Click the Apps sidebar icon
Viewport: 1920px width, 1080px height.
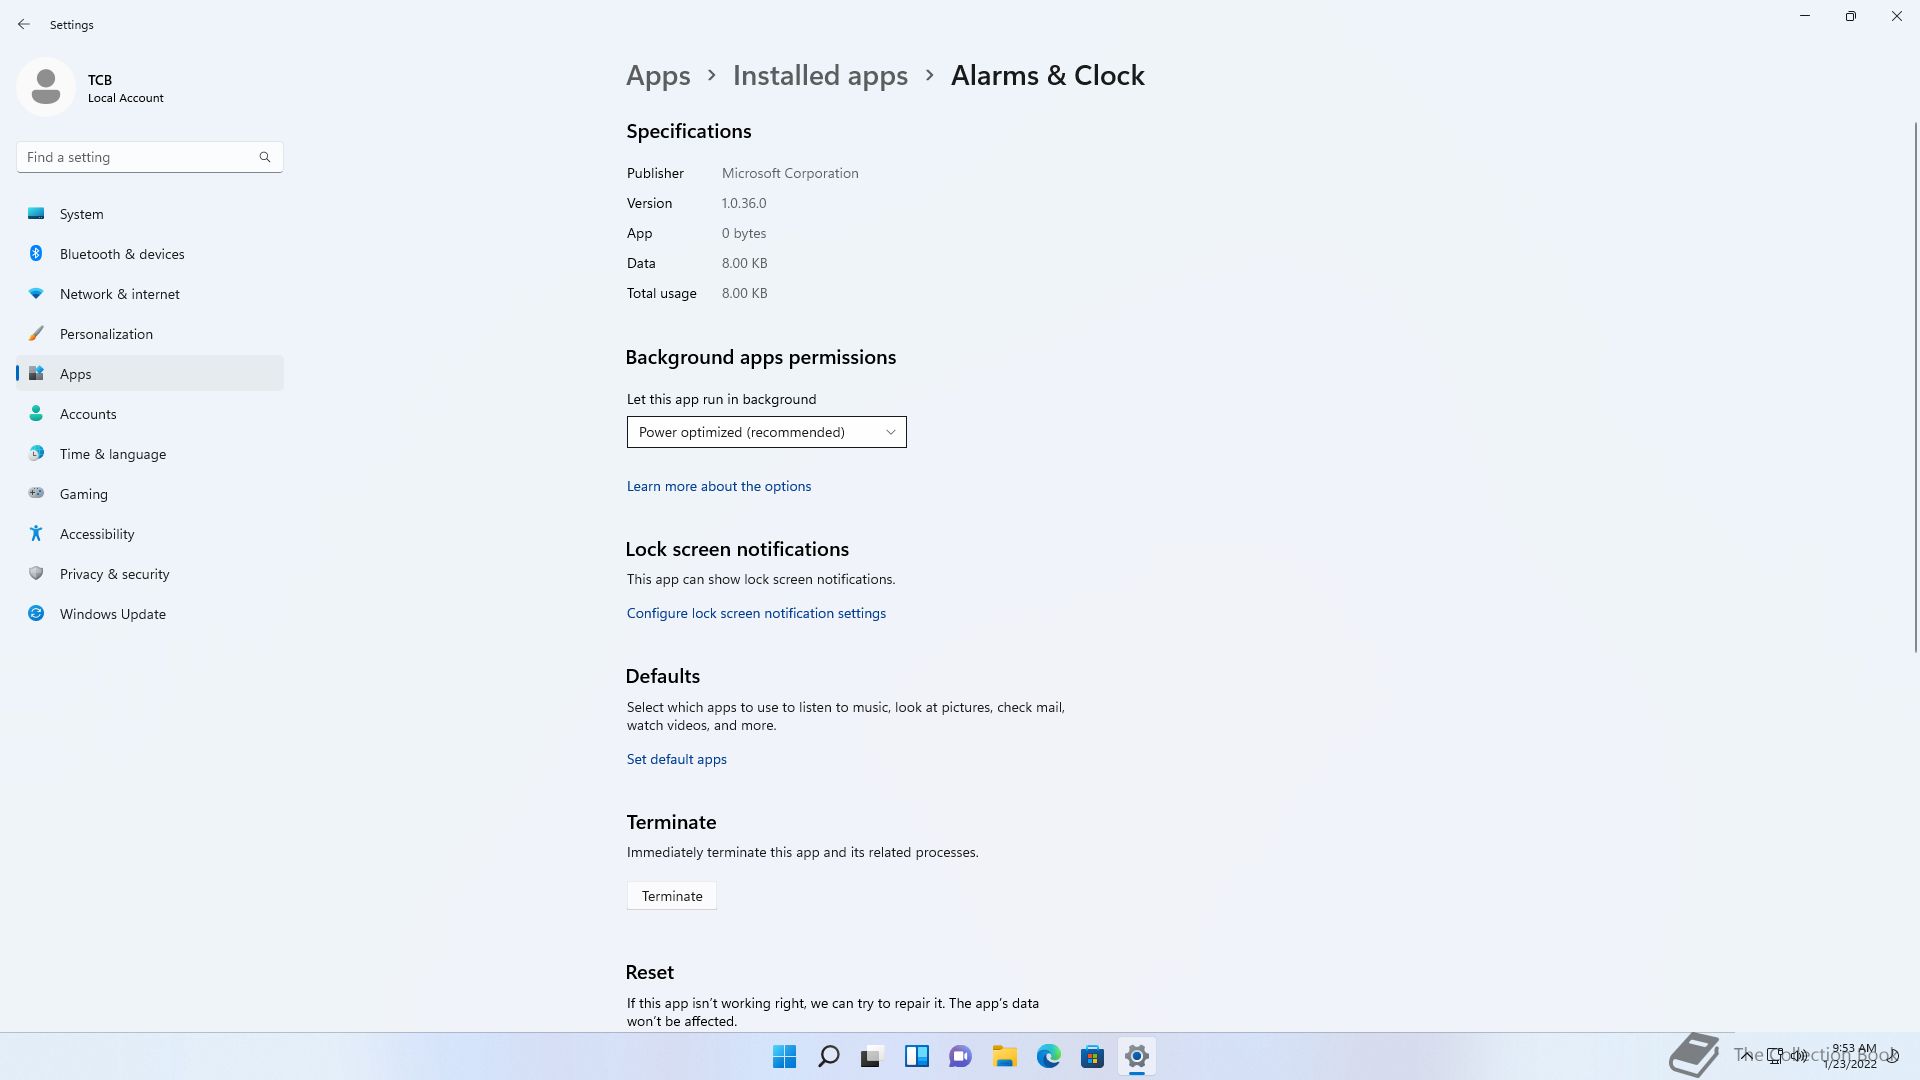click(36, 374)
